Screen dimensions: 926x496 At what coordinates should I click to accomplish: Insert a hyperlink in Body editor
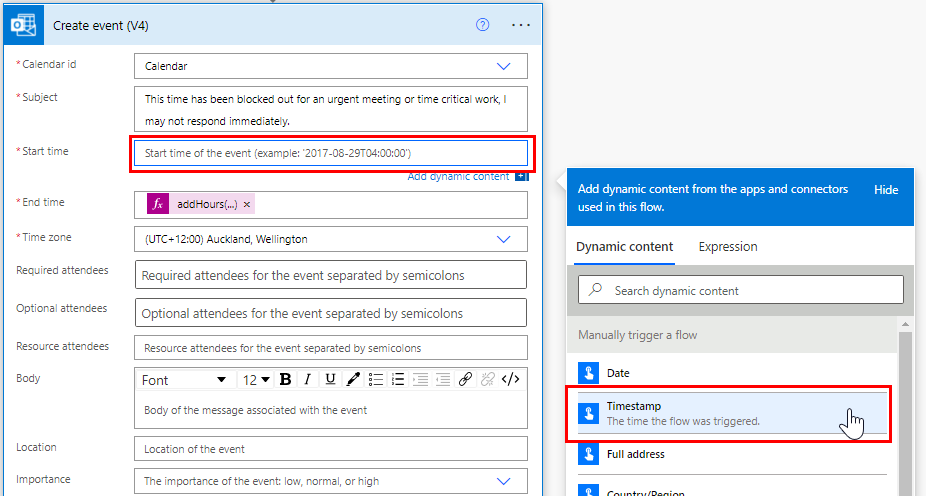pyautogui.click(x=465, y=379)
